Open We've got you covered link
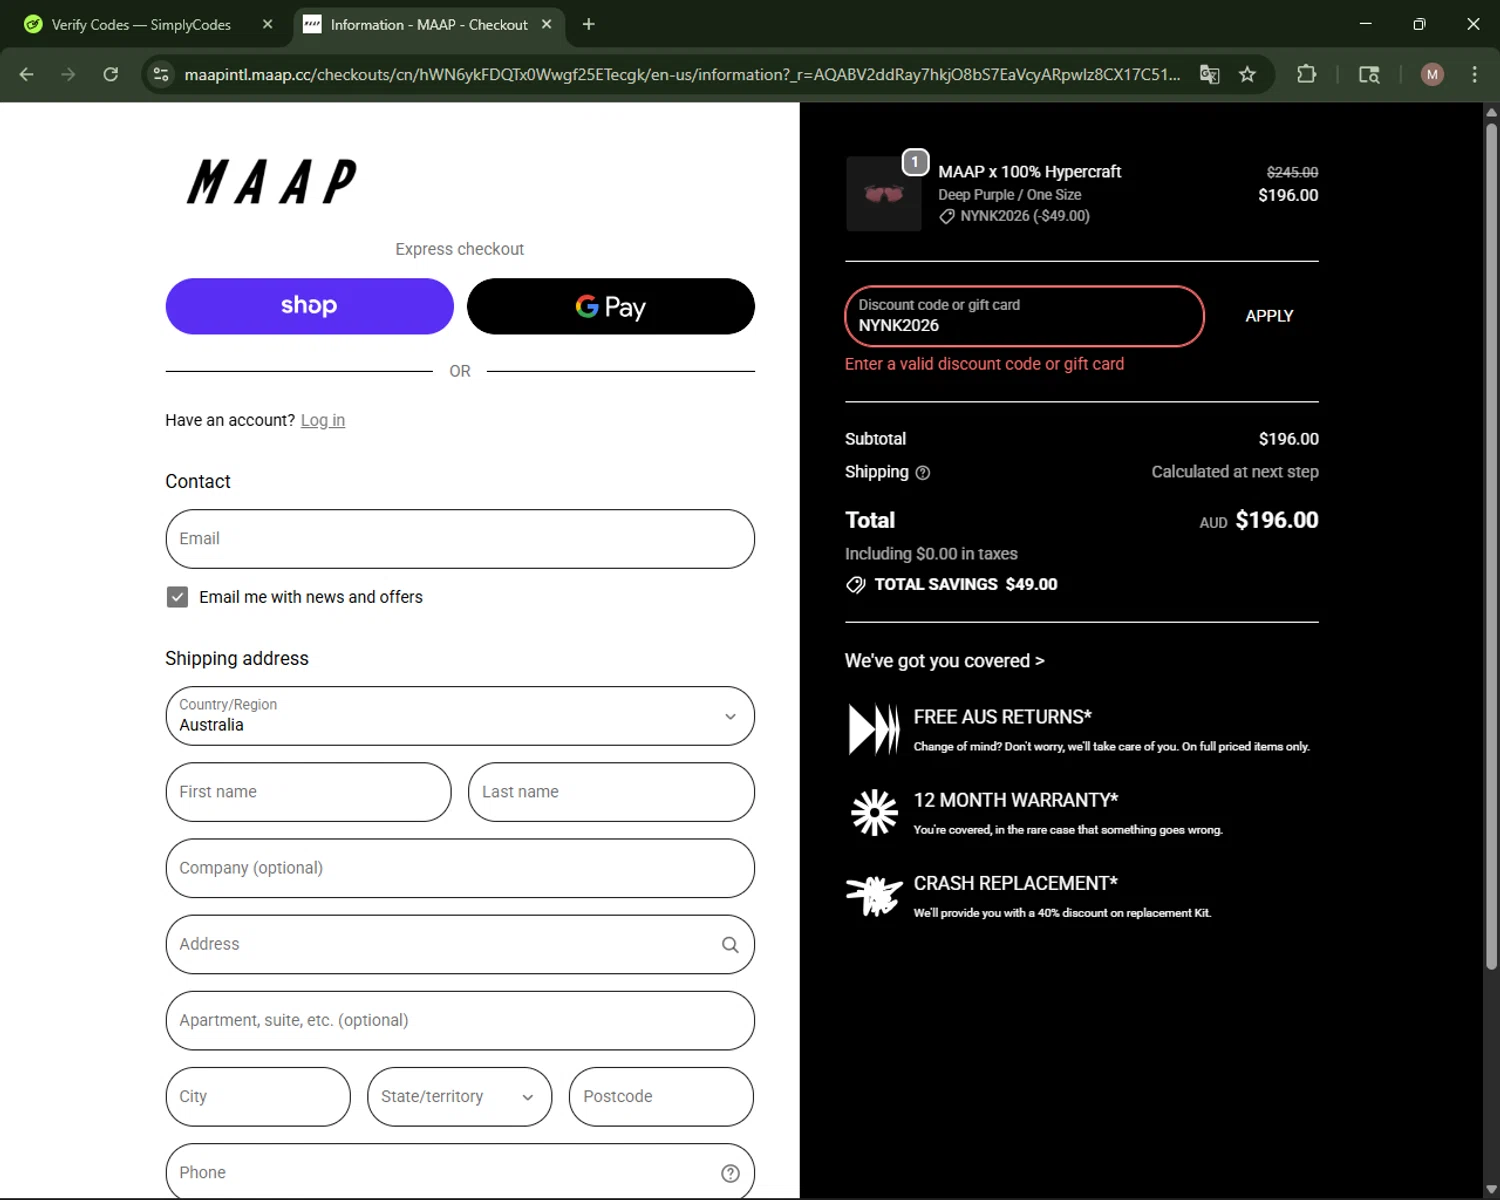The image size is (1500, 1200). pyautogui.click(x=944, y=661)
